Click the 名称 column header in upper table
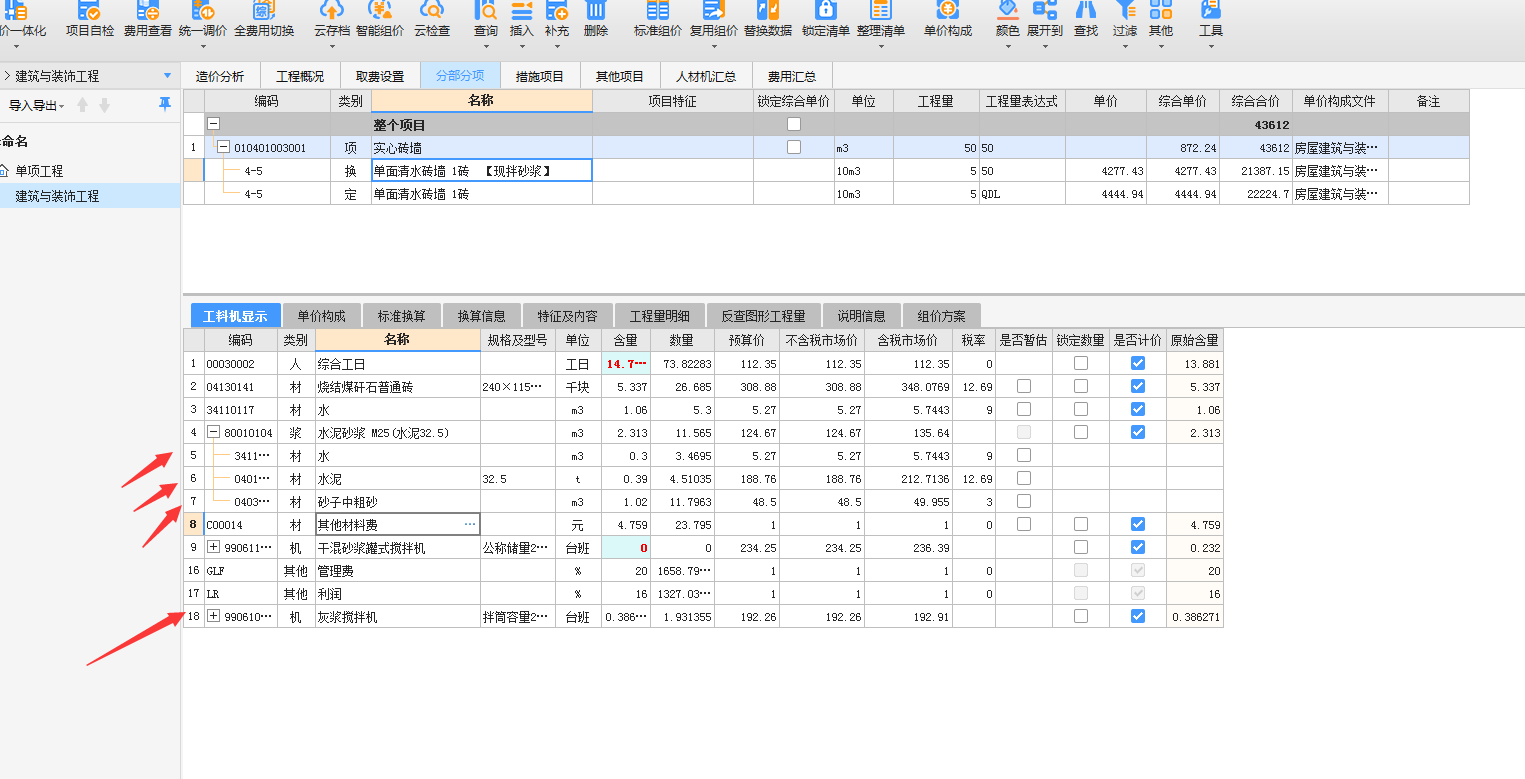The width and height of the screenshot is (1525, 779). pyautogui.click(x=481, y=101)
